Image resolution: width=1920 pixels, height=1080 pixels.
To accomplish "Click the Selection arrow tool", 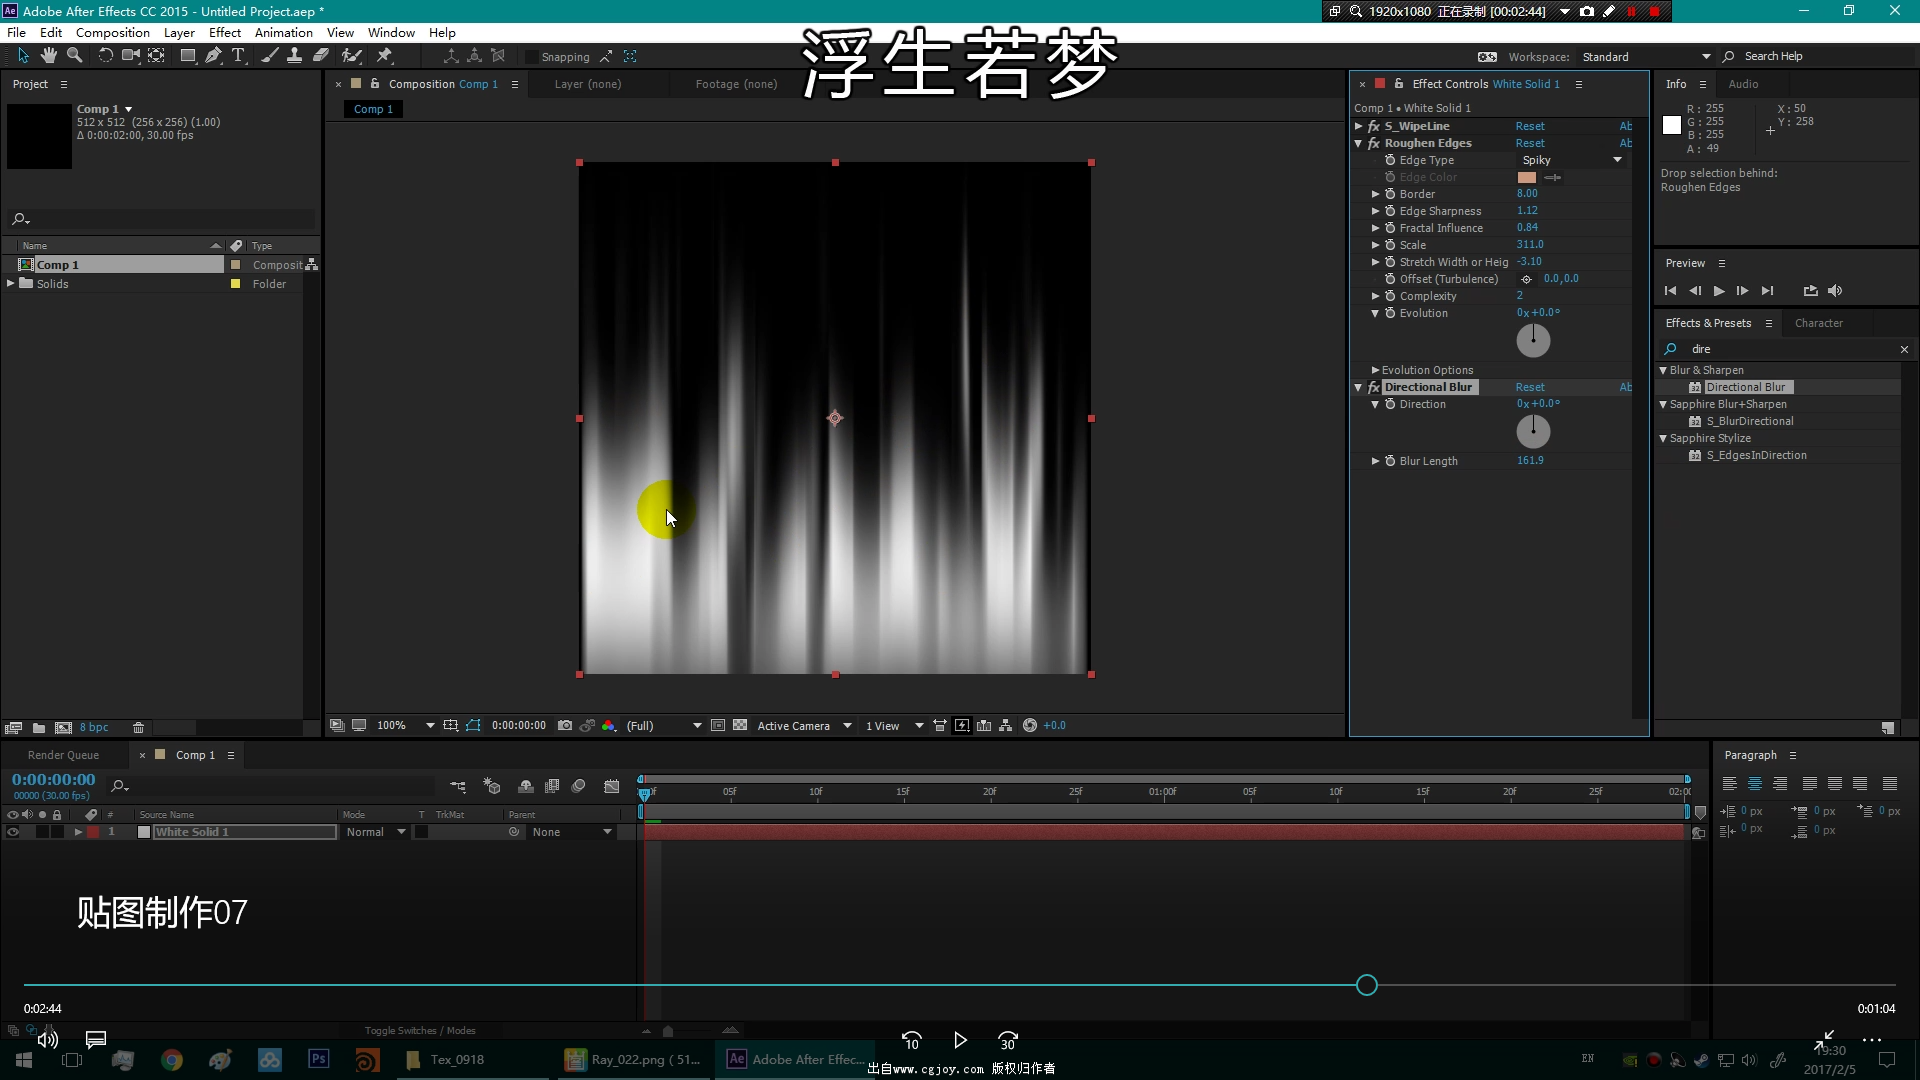I will pyautogui.click(x=23, y=56).
